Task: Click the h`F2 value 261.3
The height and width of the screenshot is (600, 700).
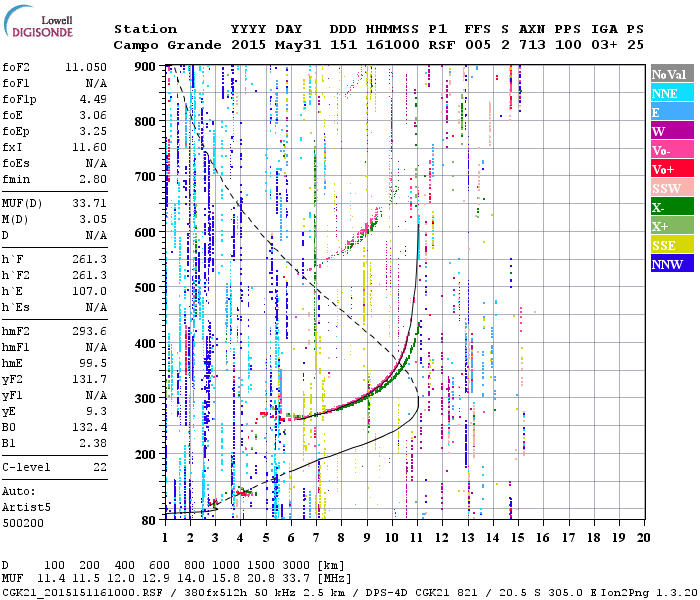Action: (90, 275)
